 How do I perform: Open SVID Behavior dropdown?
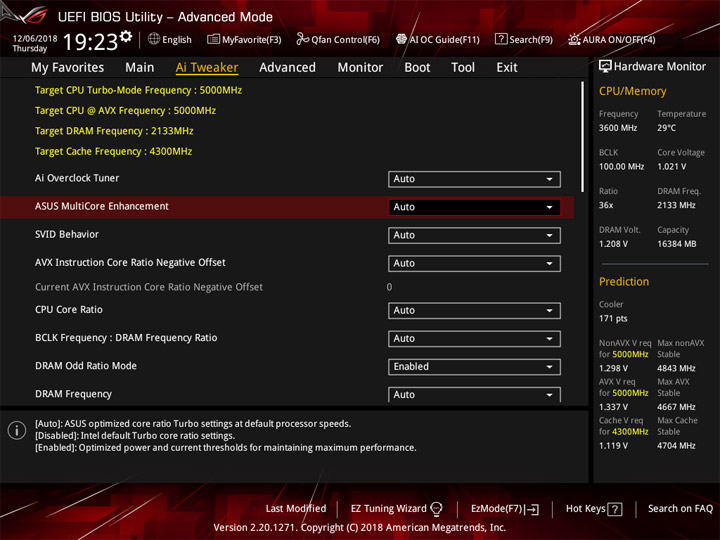474,235
